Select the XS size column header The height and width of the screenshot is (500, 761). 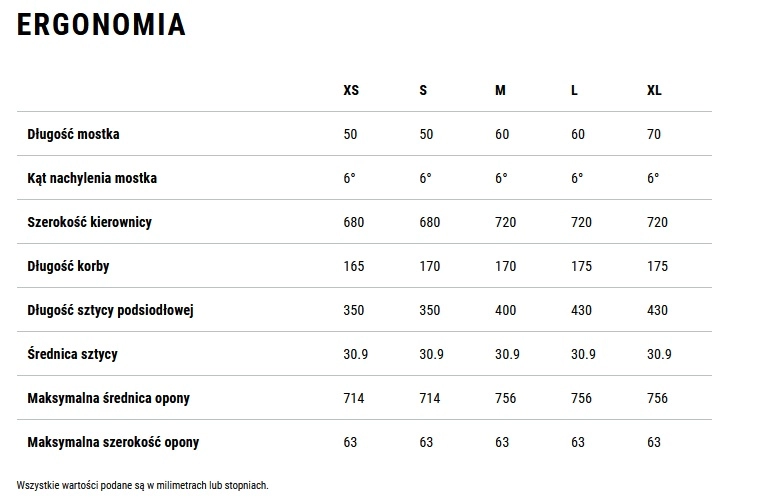coord(351,90)
